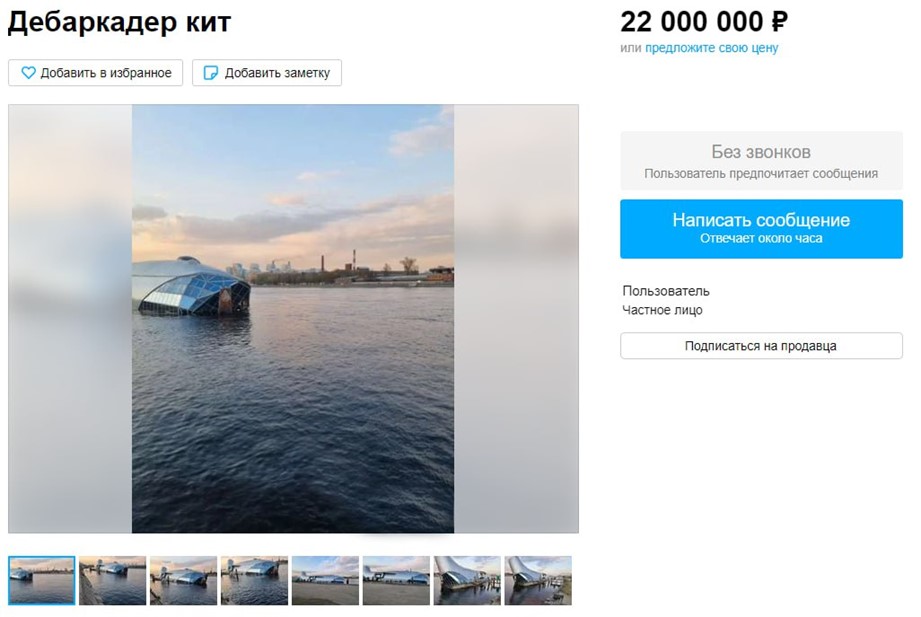The width and height of the screenshot is (921, 617).
Task: Click the note icon beside Добавить заметку
Action: point(211,73)
